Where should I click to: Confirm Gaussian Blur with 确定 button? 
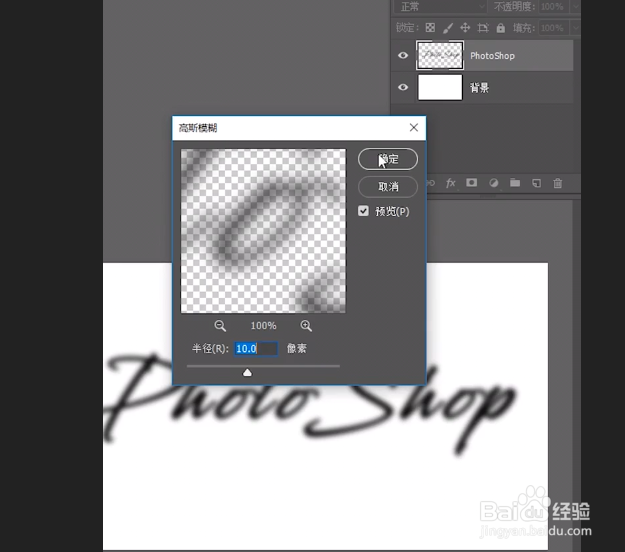point(388,159)
